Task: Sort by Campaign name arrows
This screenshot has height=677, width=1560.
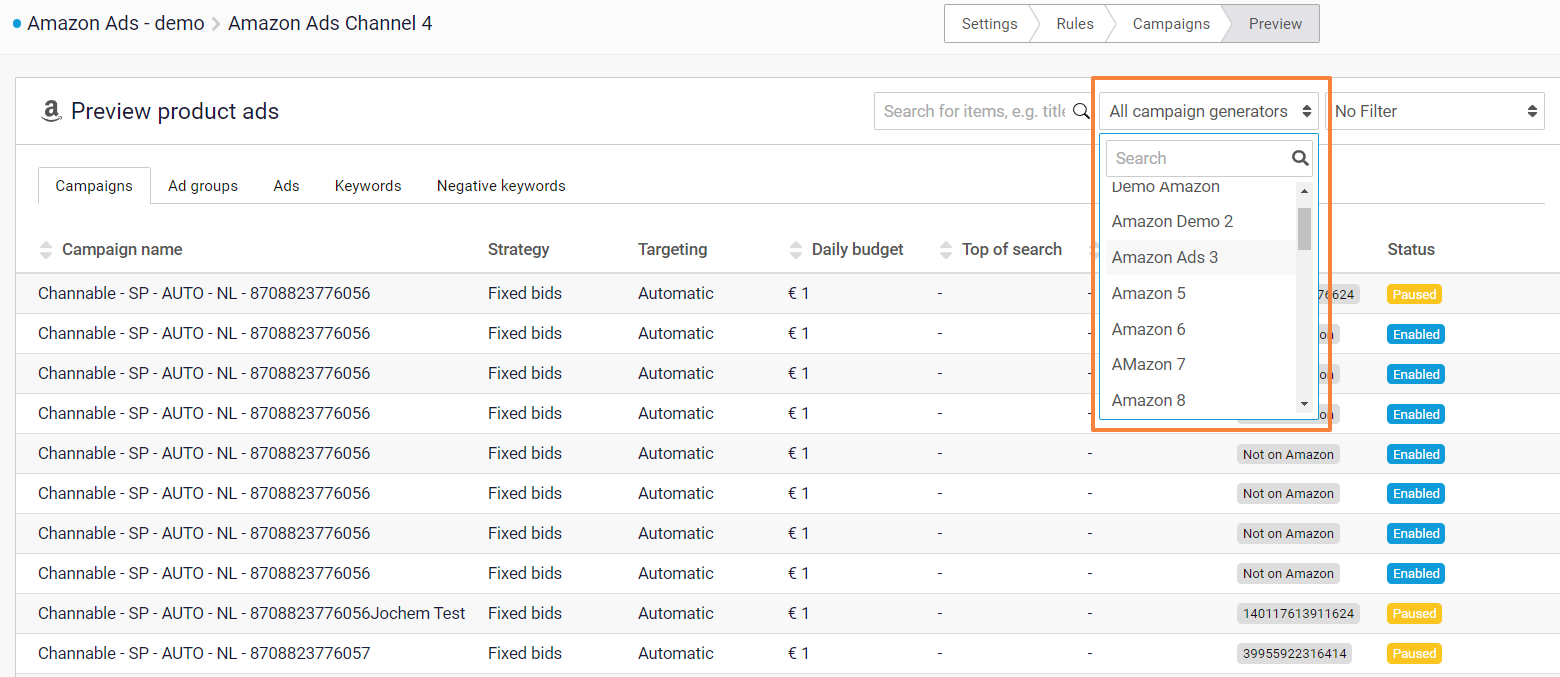Action: 46,250
